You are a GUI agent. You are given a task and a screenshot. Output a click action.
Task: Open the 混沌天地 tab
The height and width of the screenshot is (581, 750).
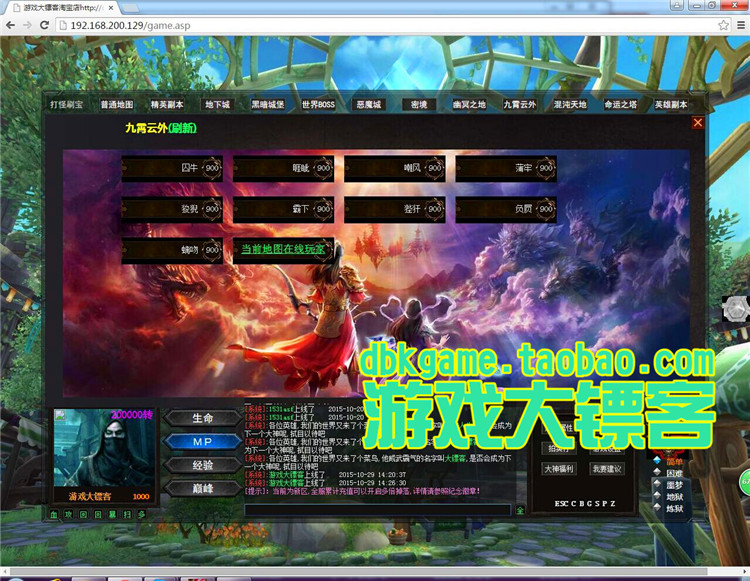coord(570,104)
